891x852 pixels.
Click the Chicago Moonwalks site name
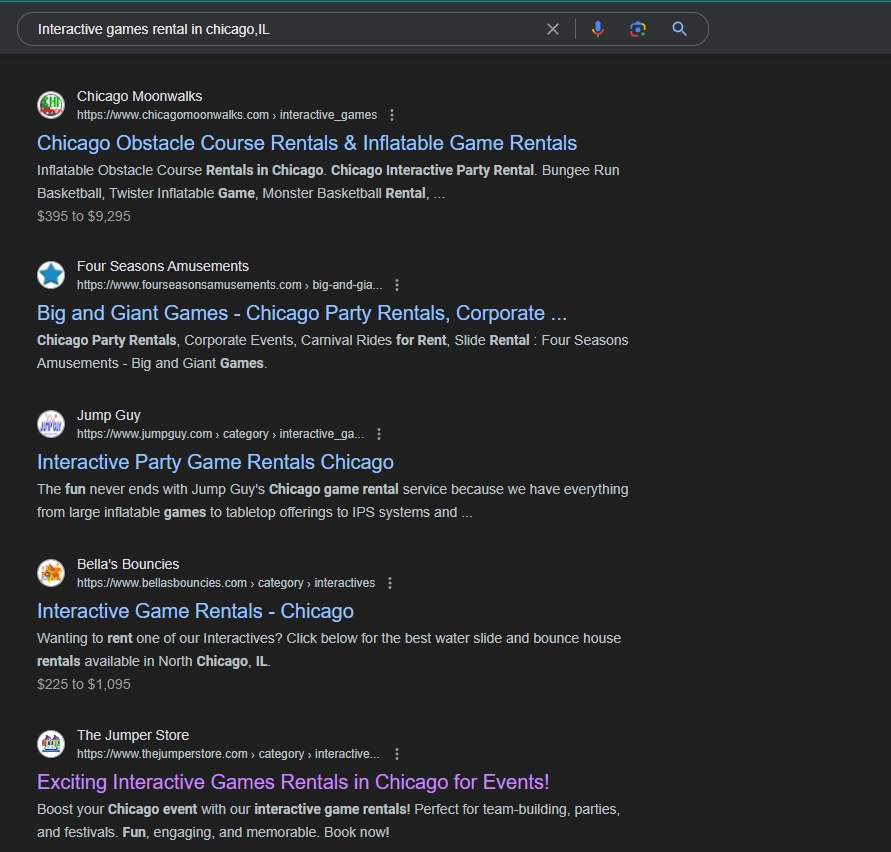tap(139, 97)
